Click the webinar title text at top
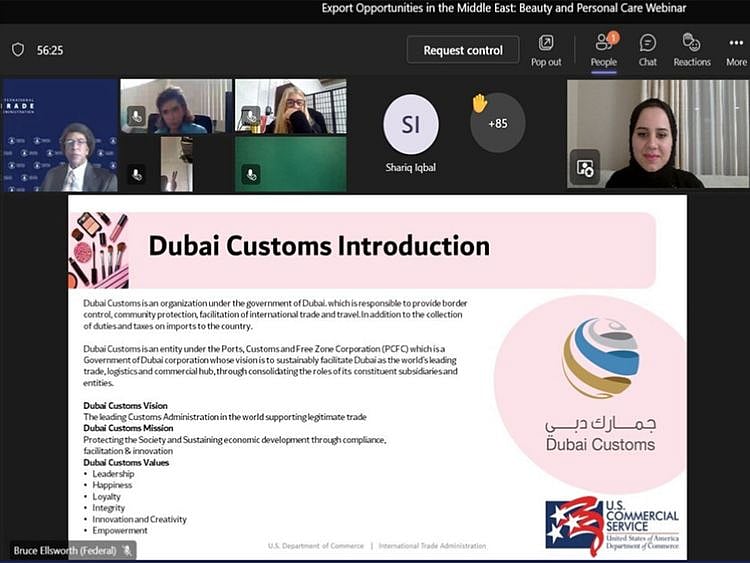750x563 pixels. click(504, 8)
